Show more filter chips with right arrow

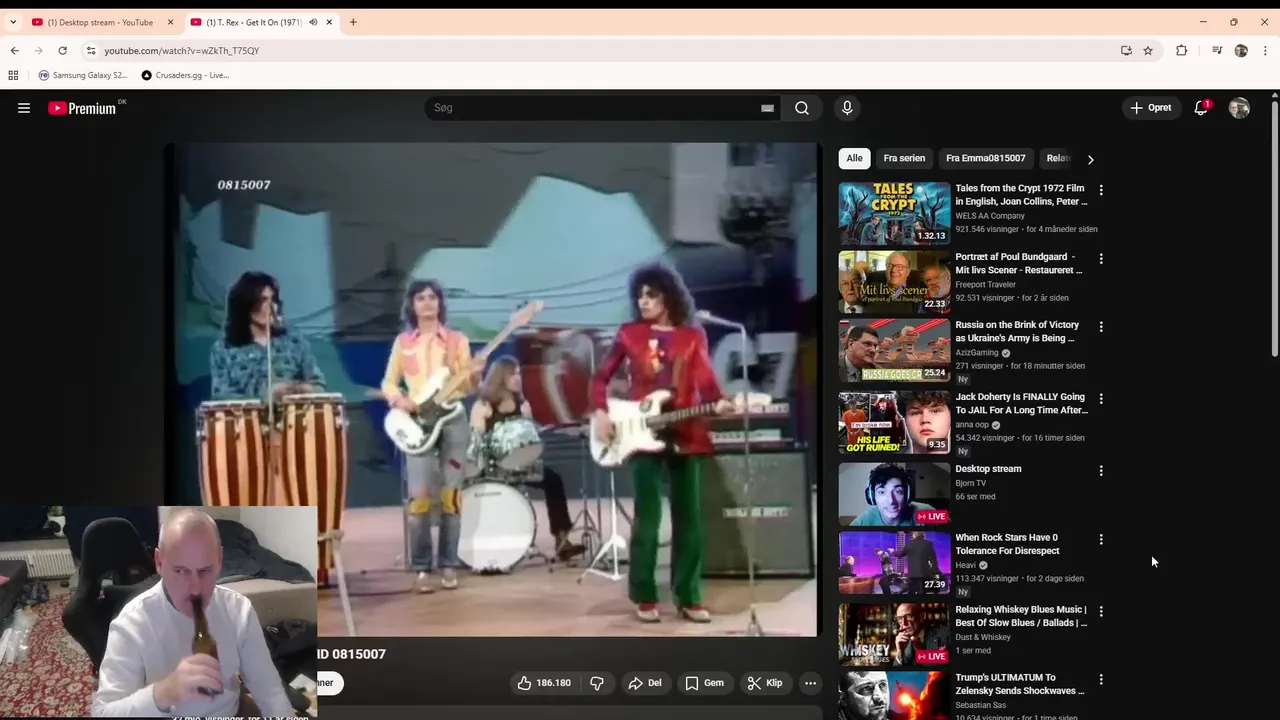(1090, 159)
